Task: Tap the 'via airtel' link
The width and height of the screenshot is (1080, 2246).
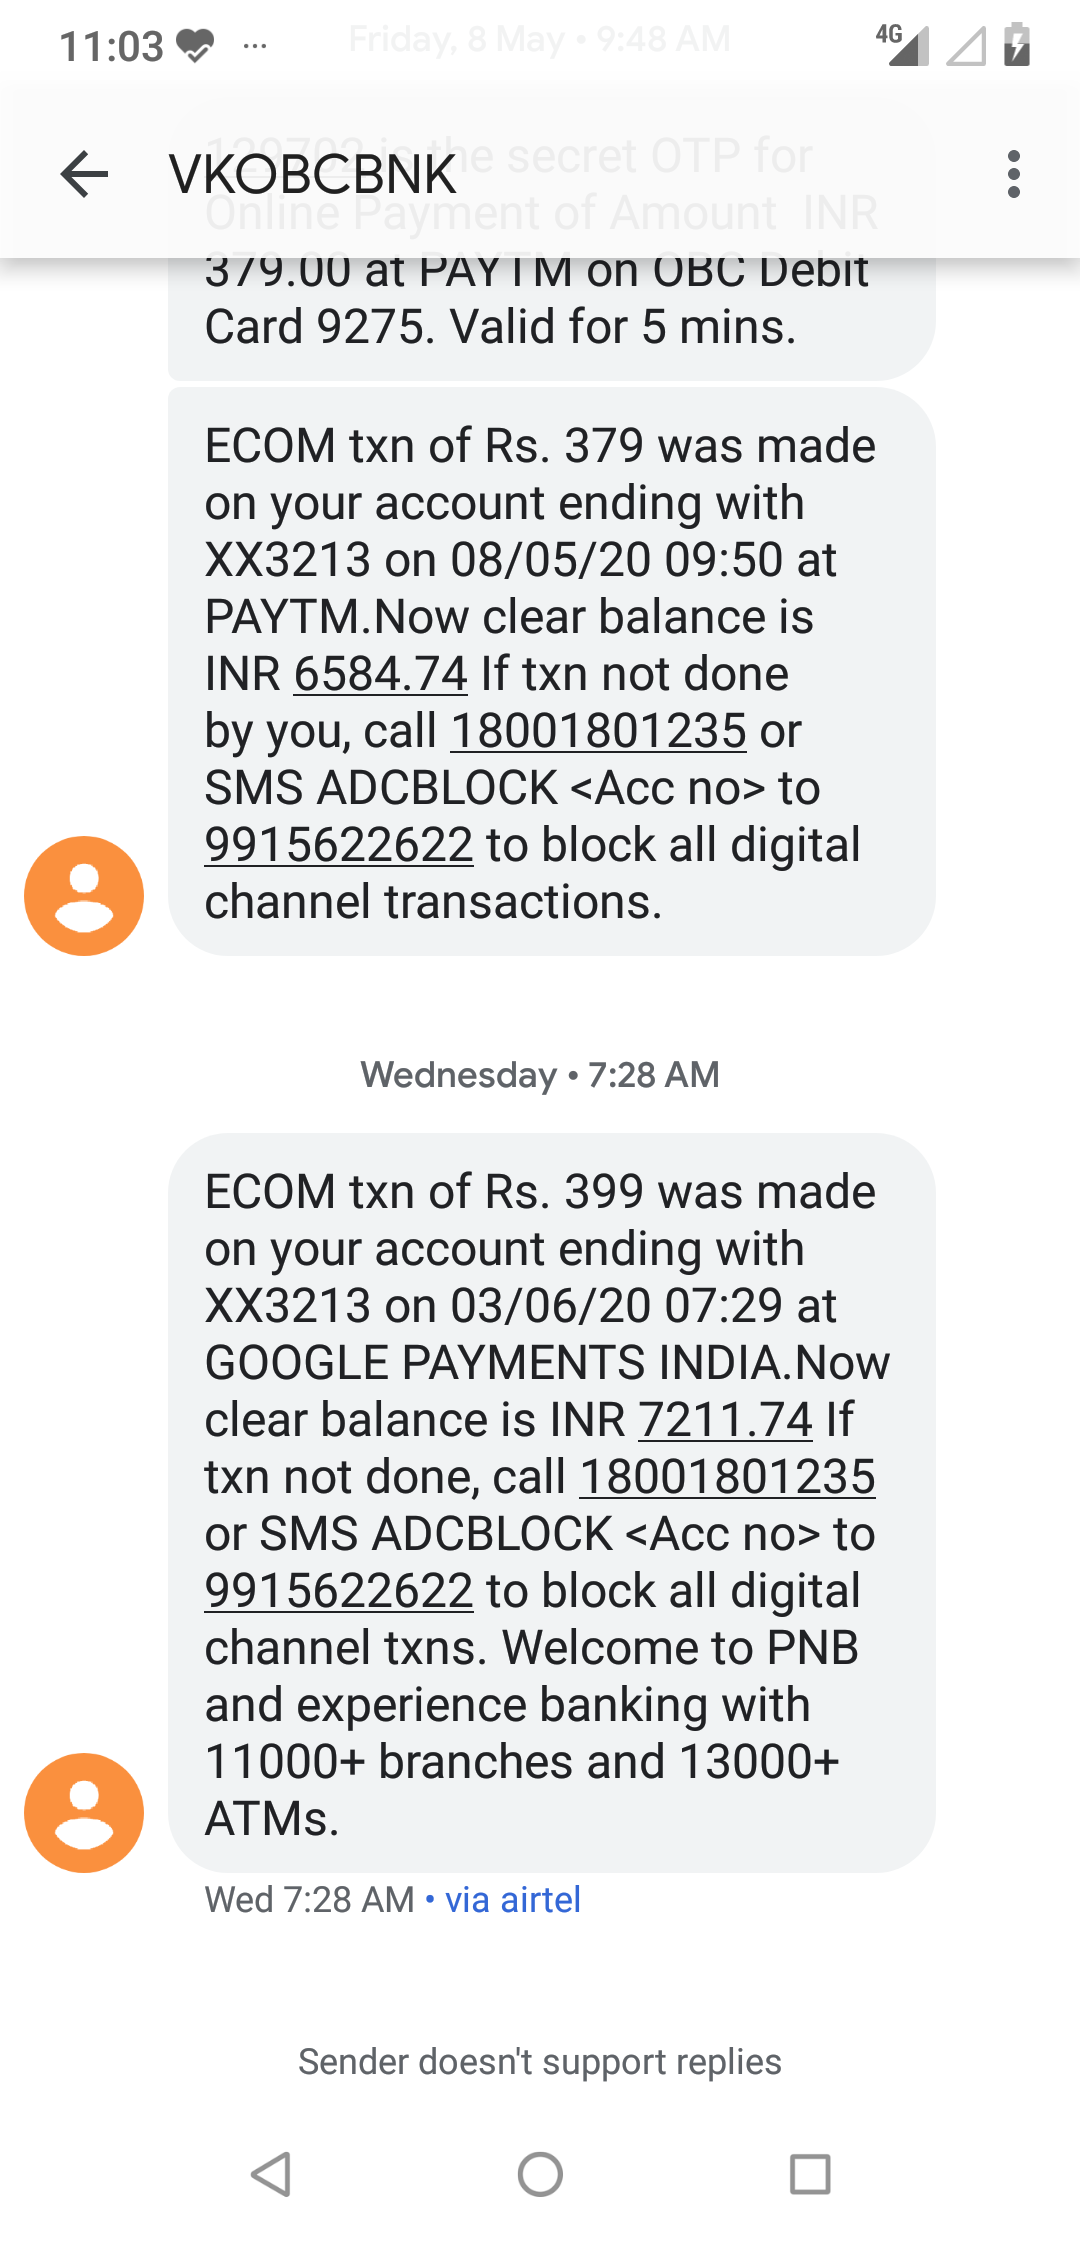Action: [x=513, y=1900]
